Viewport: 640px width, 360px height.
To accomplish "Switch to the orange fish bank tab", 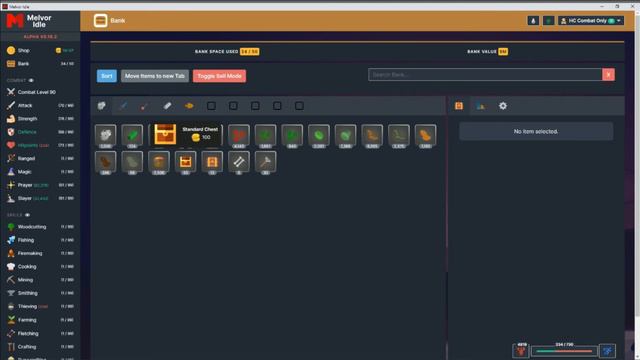I will point(189,106).
